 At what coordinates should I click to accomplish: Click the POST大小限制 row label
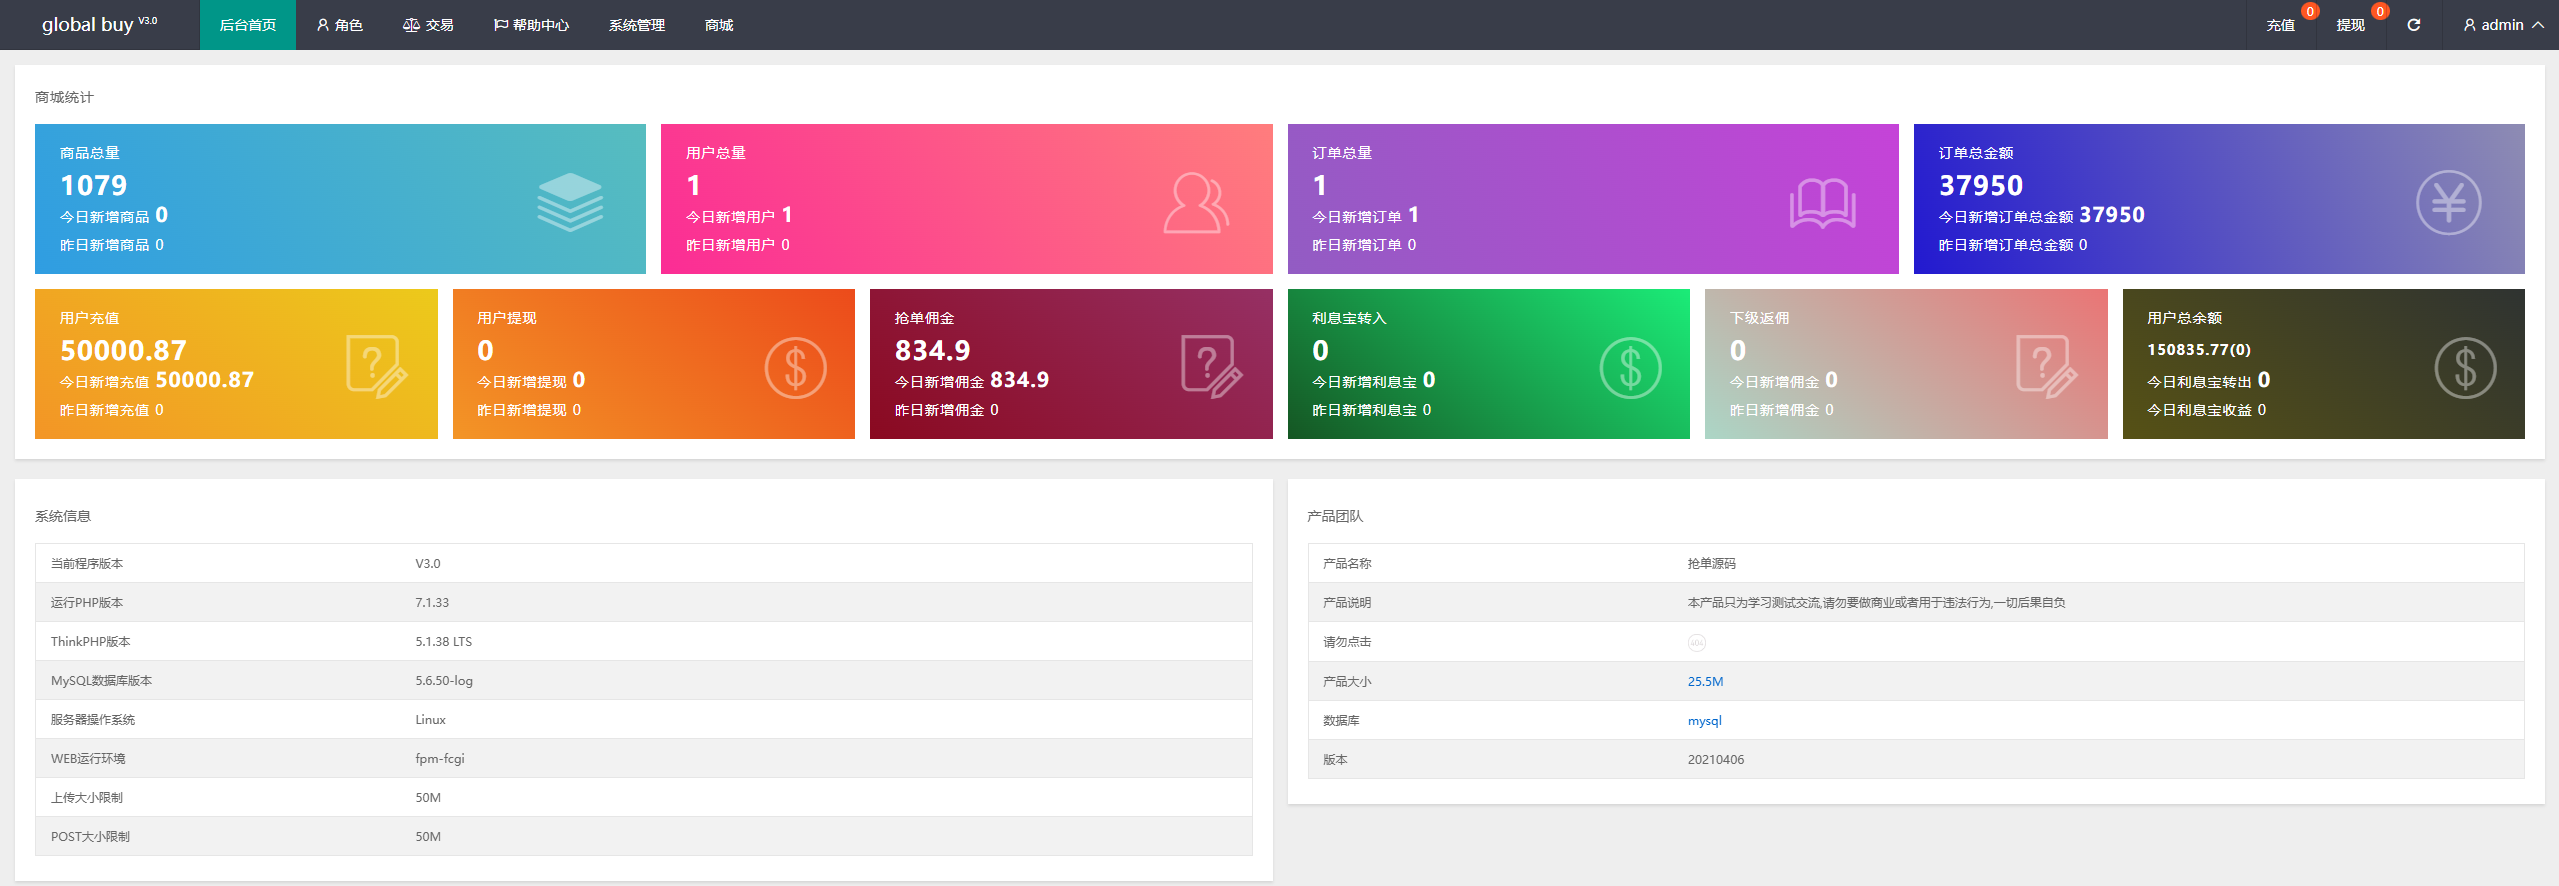(x=90, y=837)
